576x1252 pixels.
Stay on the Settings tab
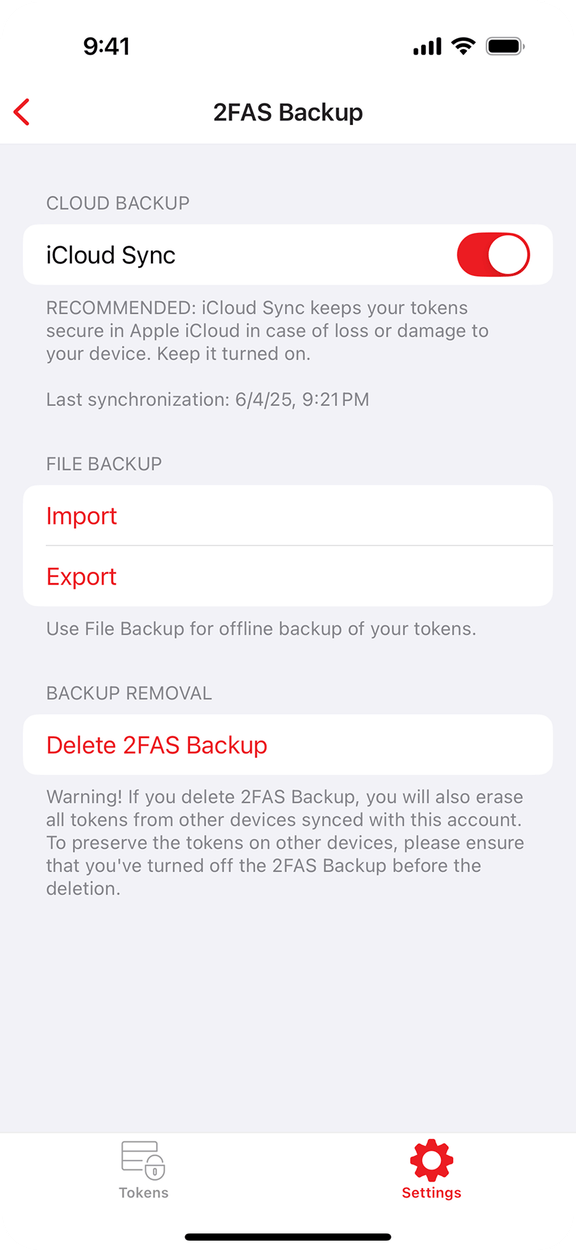[430, 1170]
